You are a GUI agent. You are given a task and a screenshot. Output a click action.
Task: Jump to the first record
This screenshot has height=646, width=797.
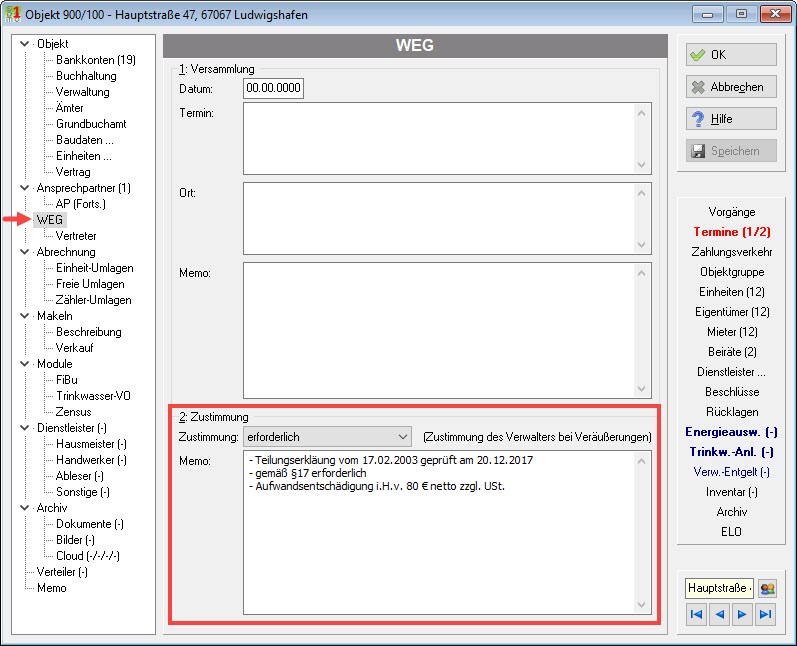(x=696, y=614)
